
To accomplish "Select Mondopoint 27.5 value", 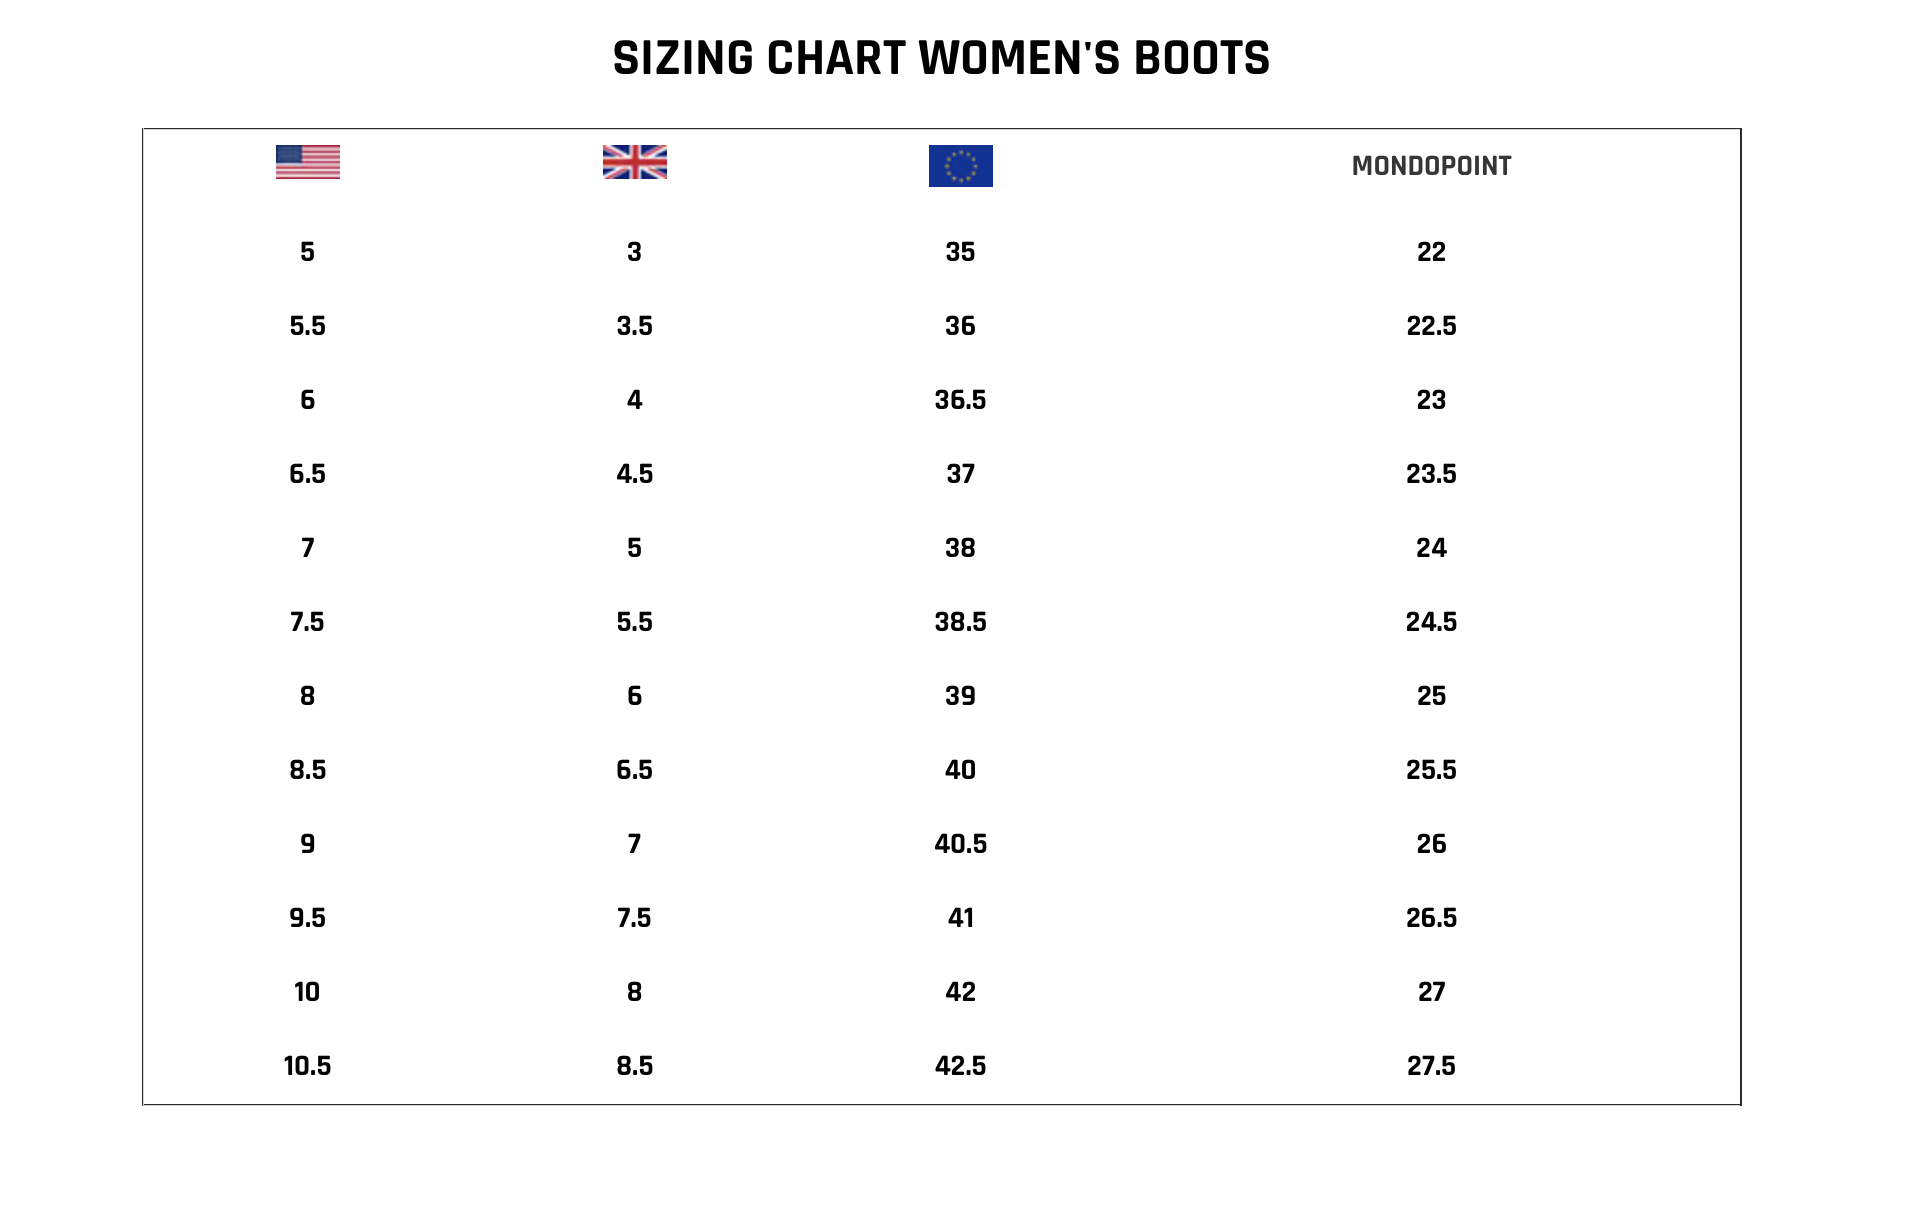I will click(x=1431, y=1066).
